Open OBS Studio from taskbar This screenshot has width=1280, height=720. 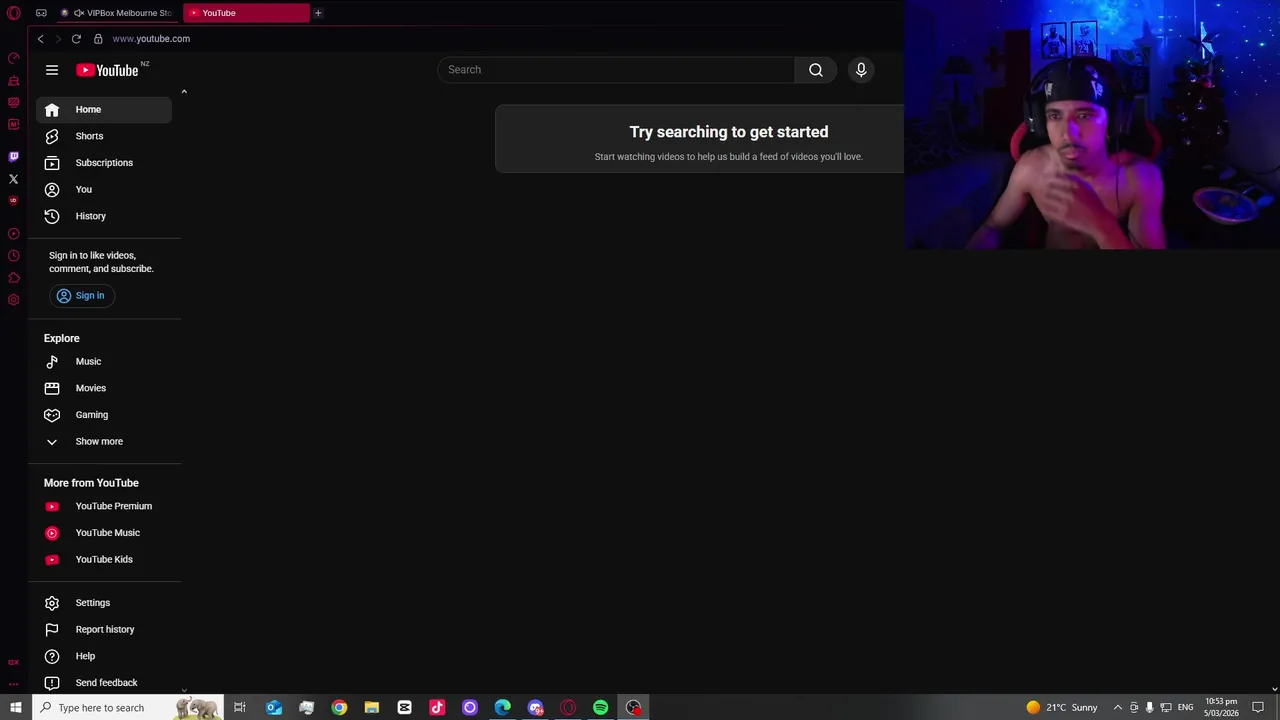633,708
